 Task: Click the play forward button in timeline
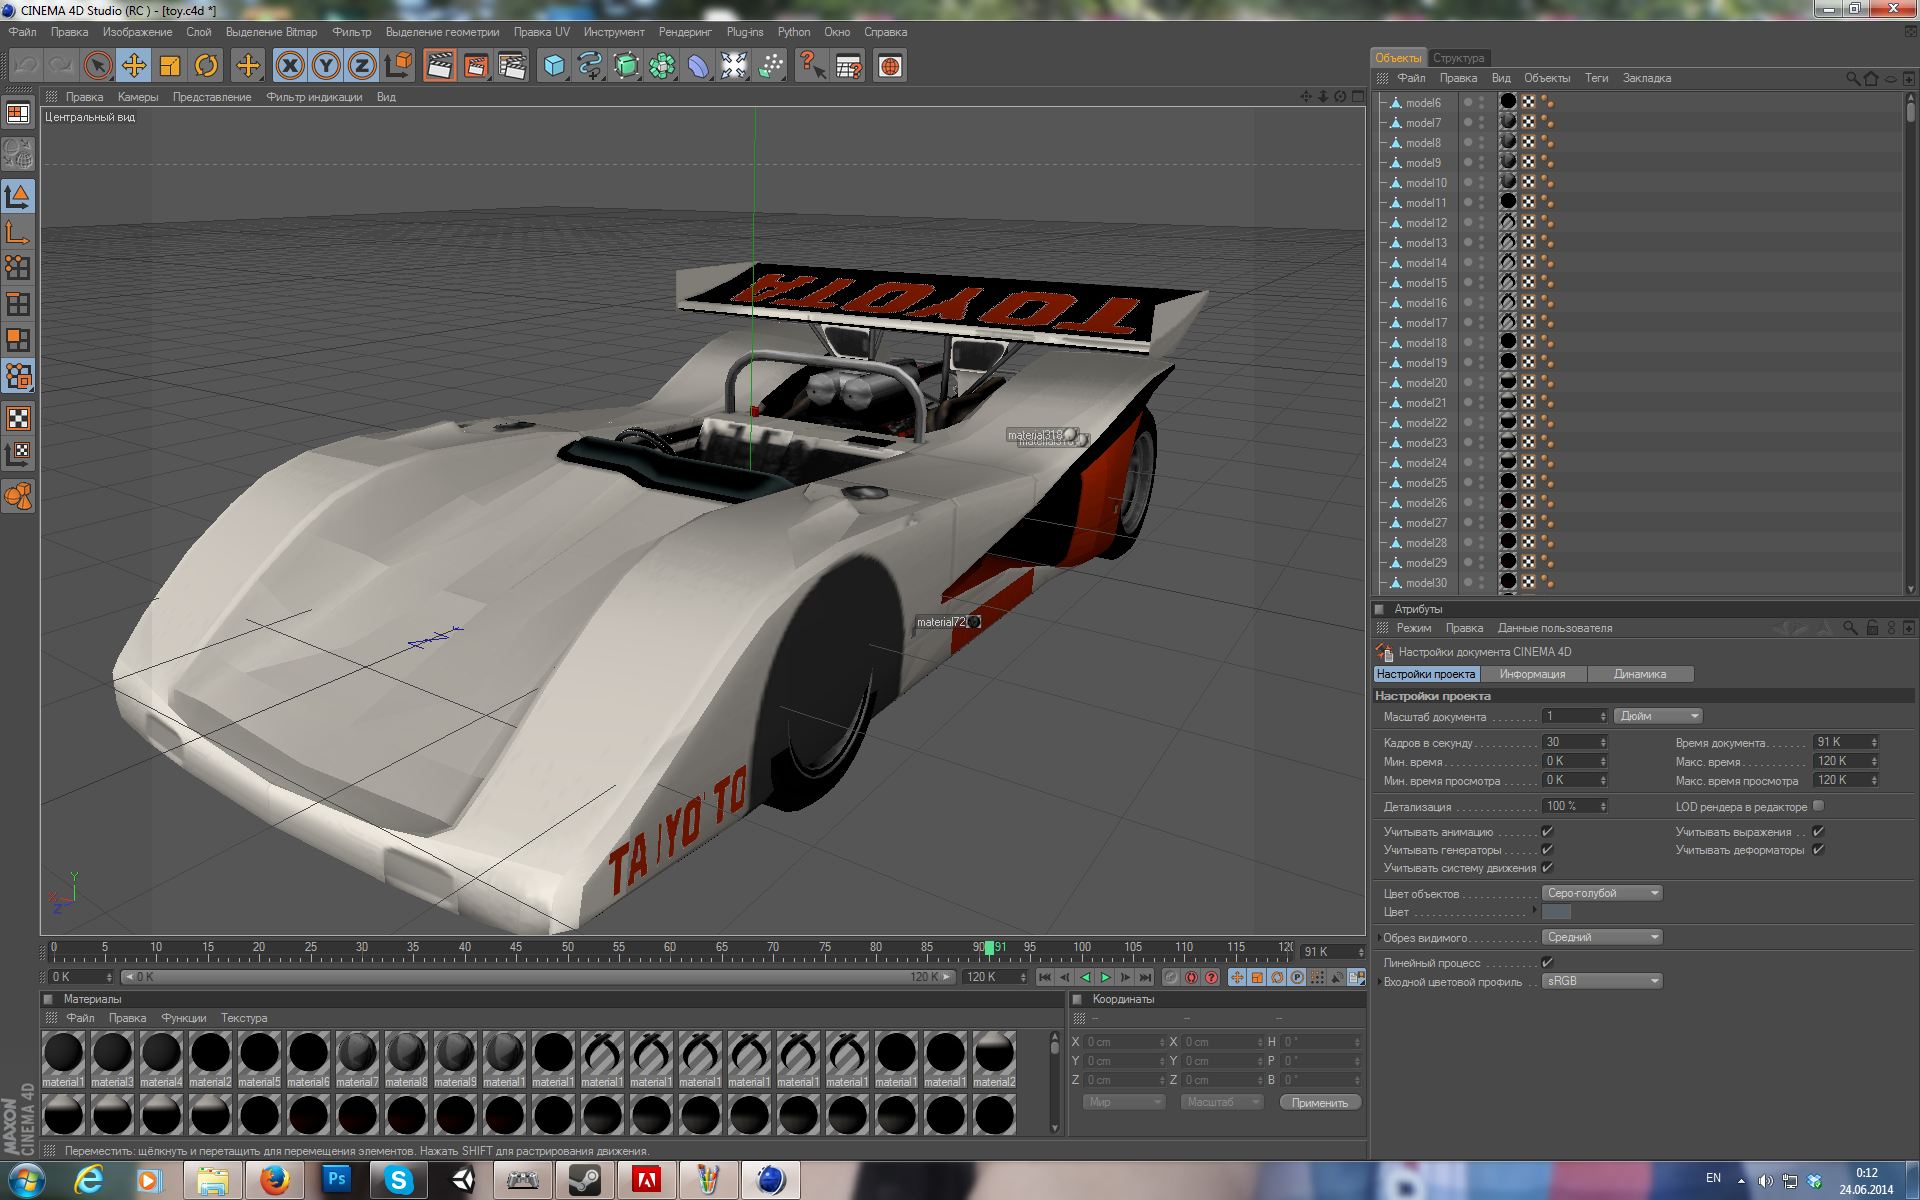[x=1105, y=977]
